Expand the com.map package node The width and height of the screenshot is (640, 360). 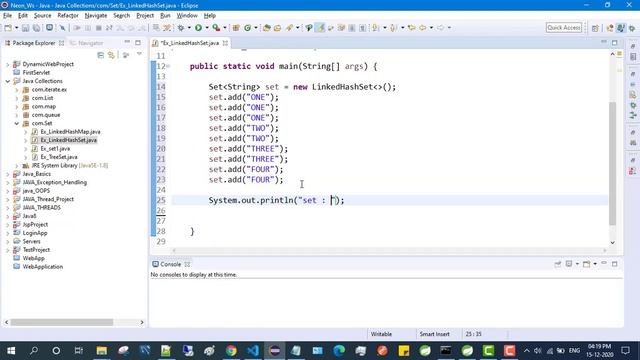pyautogui.click(x=17, y=107)
